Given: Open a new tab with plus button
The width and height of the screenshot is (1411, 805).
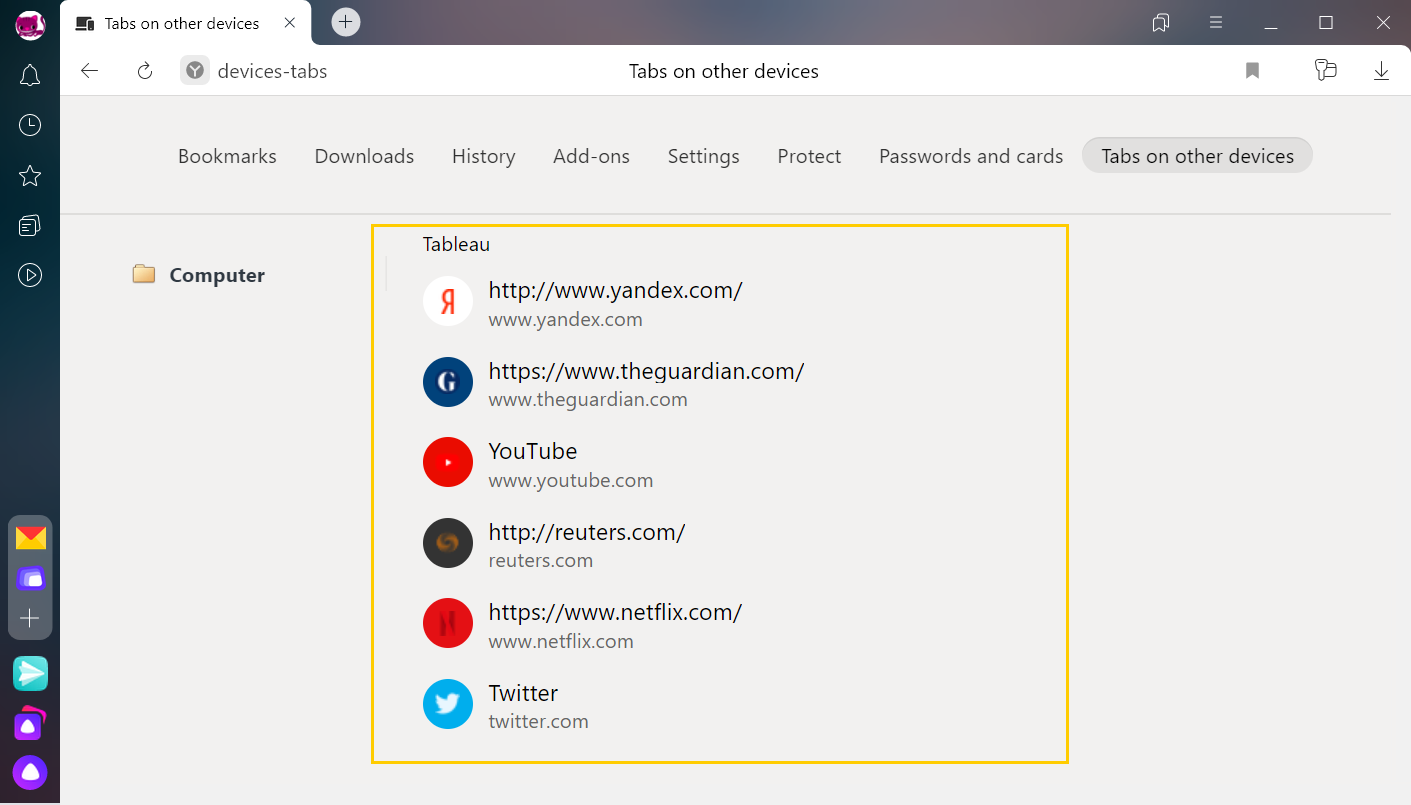Looking at the screenshot, I should pyautogui.click(x=345, y=22).
